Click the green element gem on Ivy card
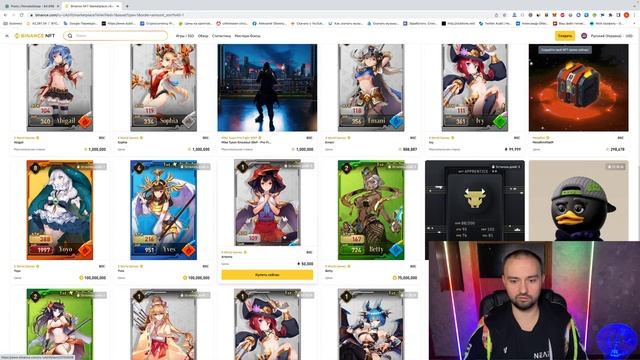Image resolution: width=640 pixels, height=360 pixels. tap(500, 122)
